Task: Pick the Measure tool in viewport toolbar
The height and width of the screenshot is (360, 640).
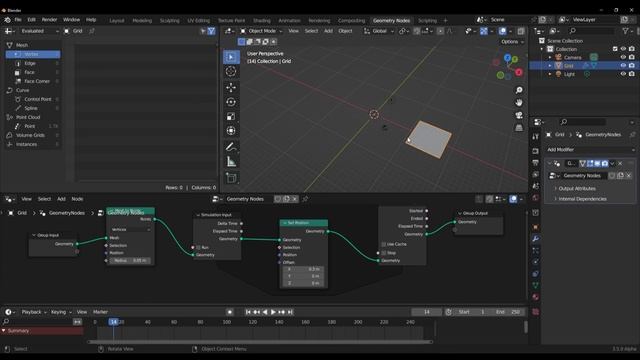Action: pos(231,162)
